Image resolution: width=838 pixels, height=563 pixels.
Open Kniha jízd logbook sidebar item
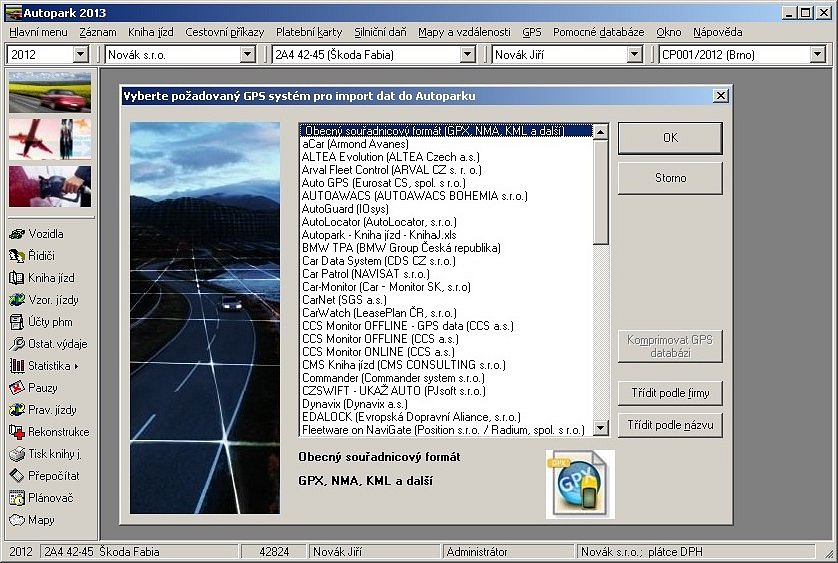(x=18, y=278)
